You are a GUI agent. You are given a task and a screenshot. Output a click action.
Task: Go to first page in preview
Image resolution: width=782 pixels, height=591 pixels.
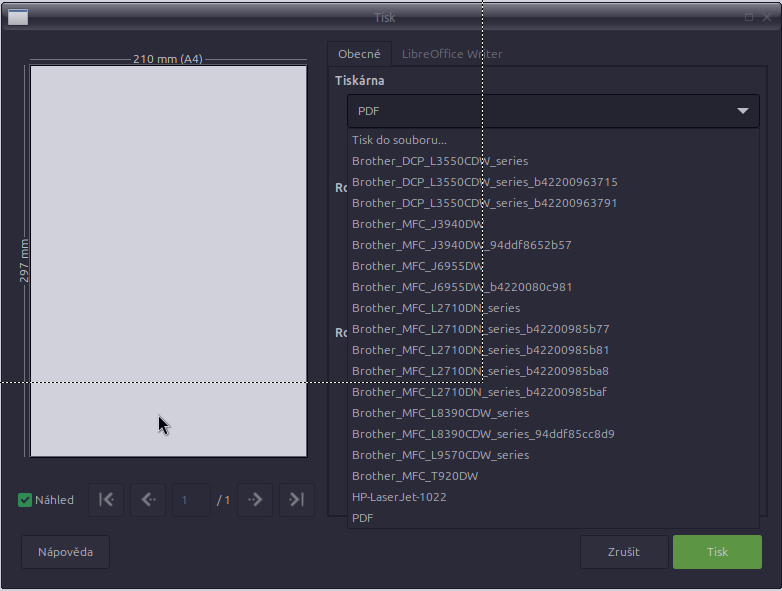(106, 500)
